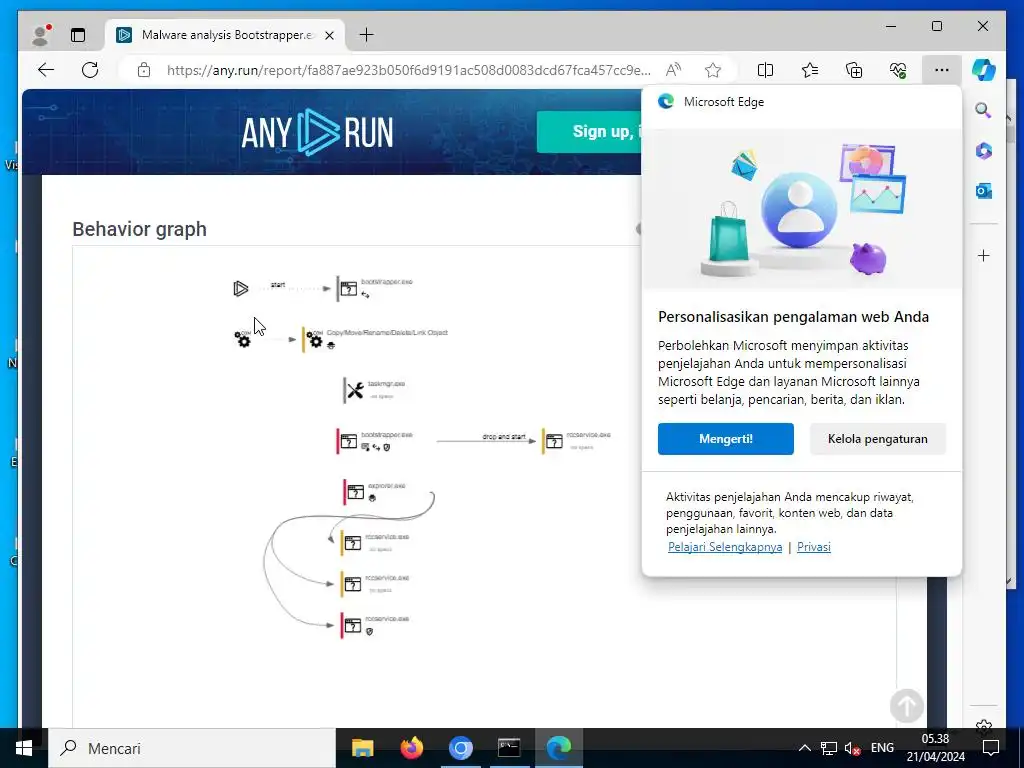Screen dimensions: 1024x768
Task: Open the split screen view
Action: click(765, 70)
